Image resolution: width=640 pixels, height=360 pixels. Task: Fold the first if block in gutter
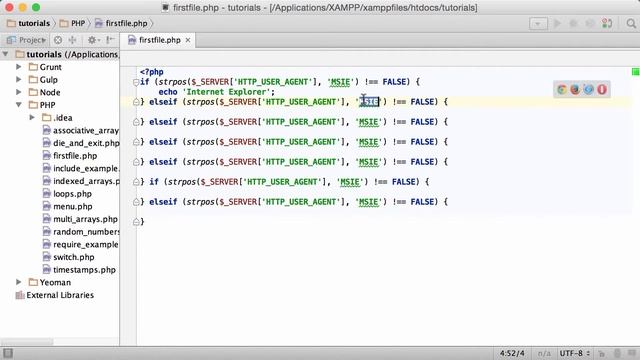point(136,82)
